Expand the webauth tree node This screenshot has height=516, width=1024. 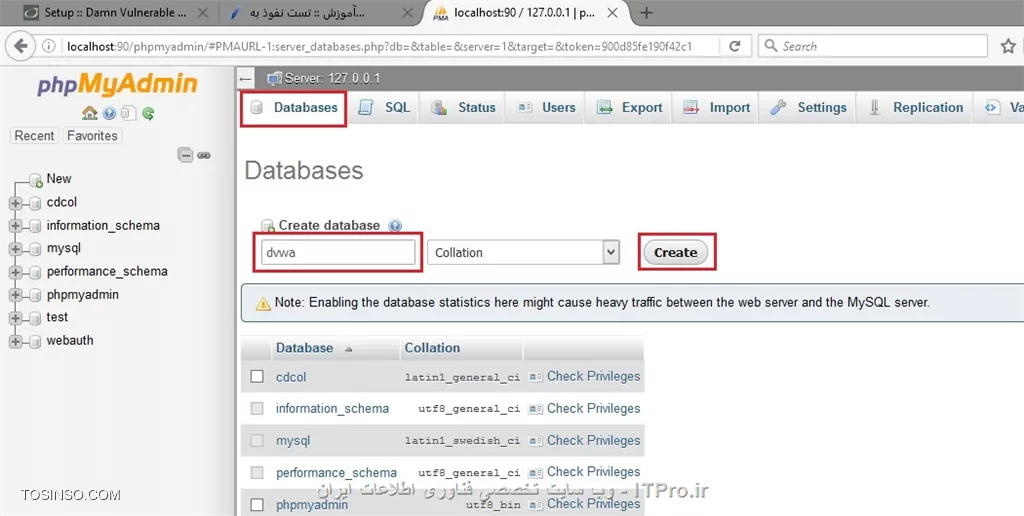pyautogui.click(x=16, y=342)
